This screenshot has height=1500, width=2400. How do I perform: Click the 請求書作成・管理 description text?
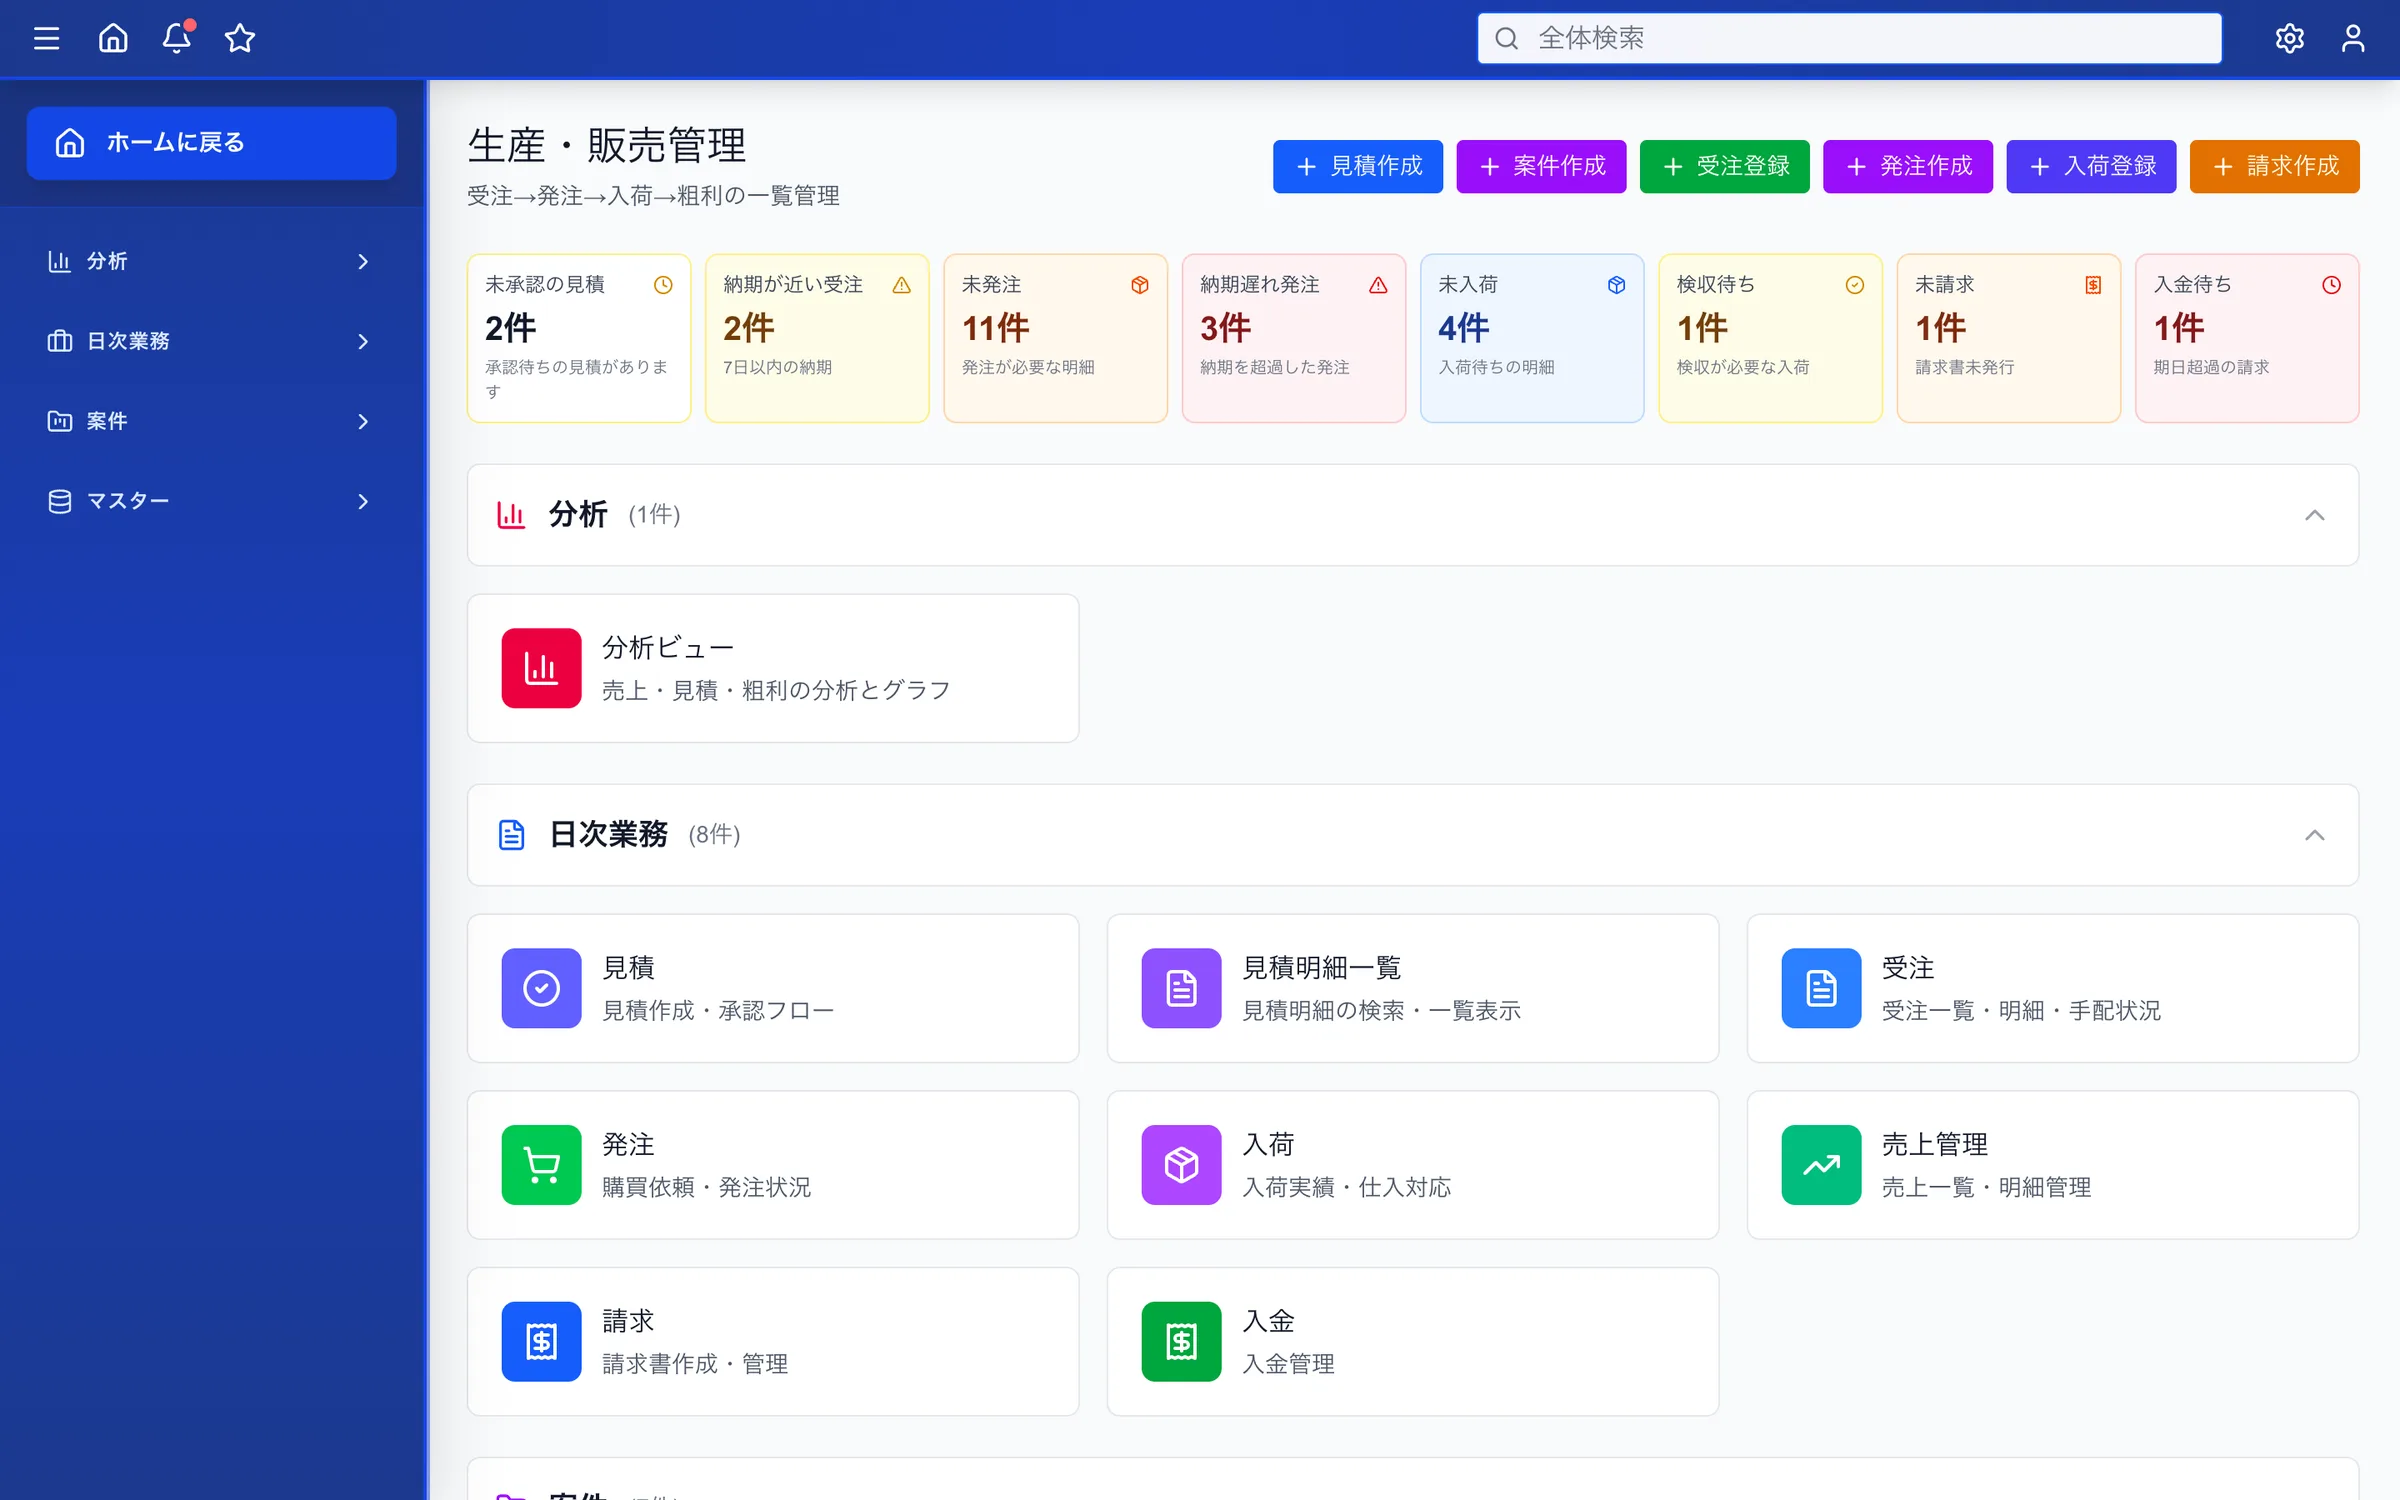695,1364
